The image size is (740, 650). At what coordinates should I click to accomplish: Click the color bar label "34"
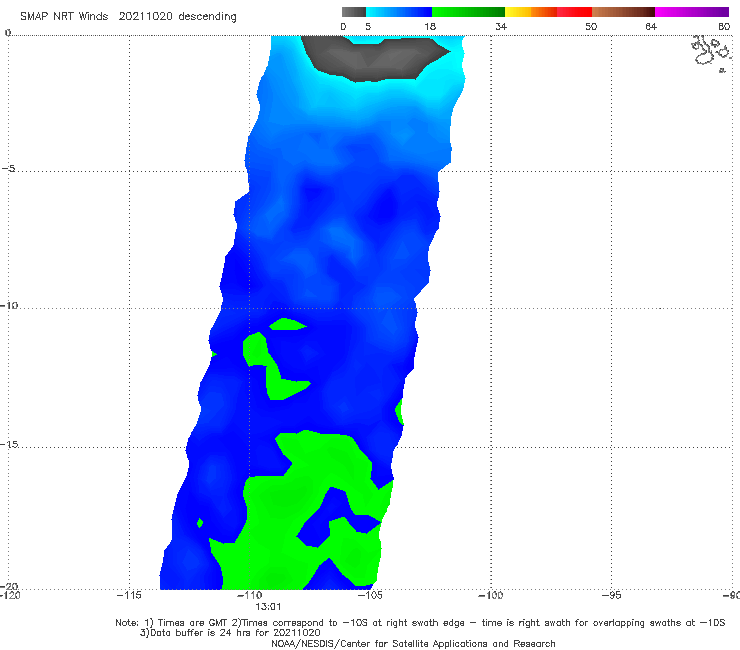tap(501, 26)
